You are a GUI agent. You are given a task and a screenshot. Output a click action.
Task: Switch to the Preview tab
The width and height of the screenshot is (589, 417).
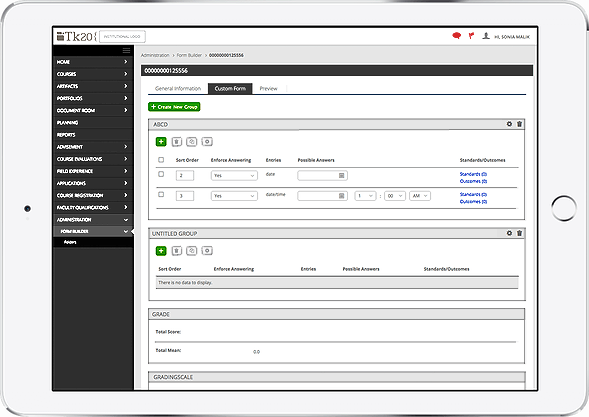pos(269,89)
